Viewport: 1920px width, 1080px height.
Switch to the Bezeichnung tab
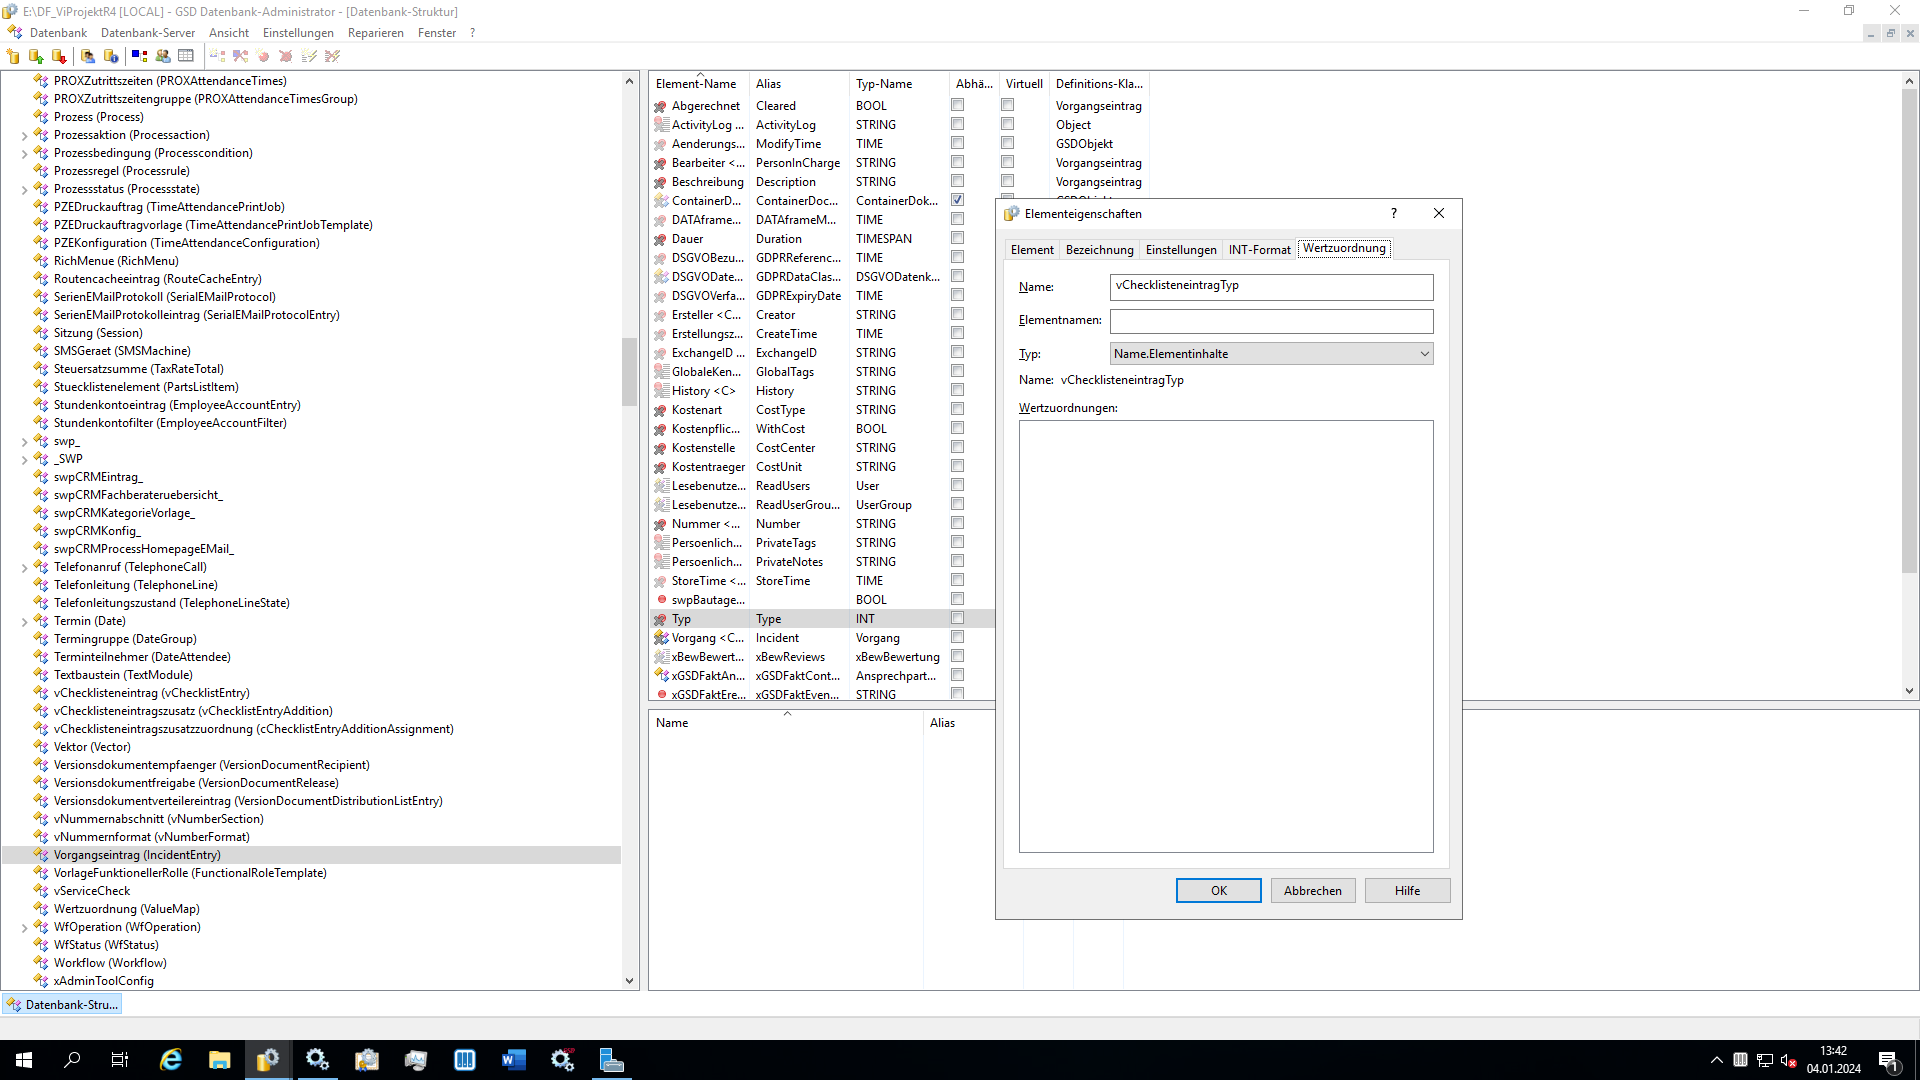1099,250
